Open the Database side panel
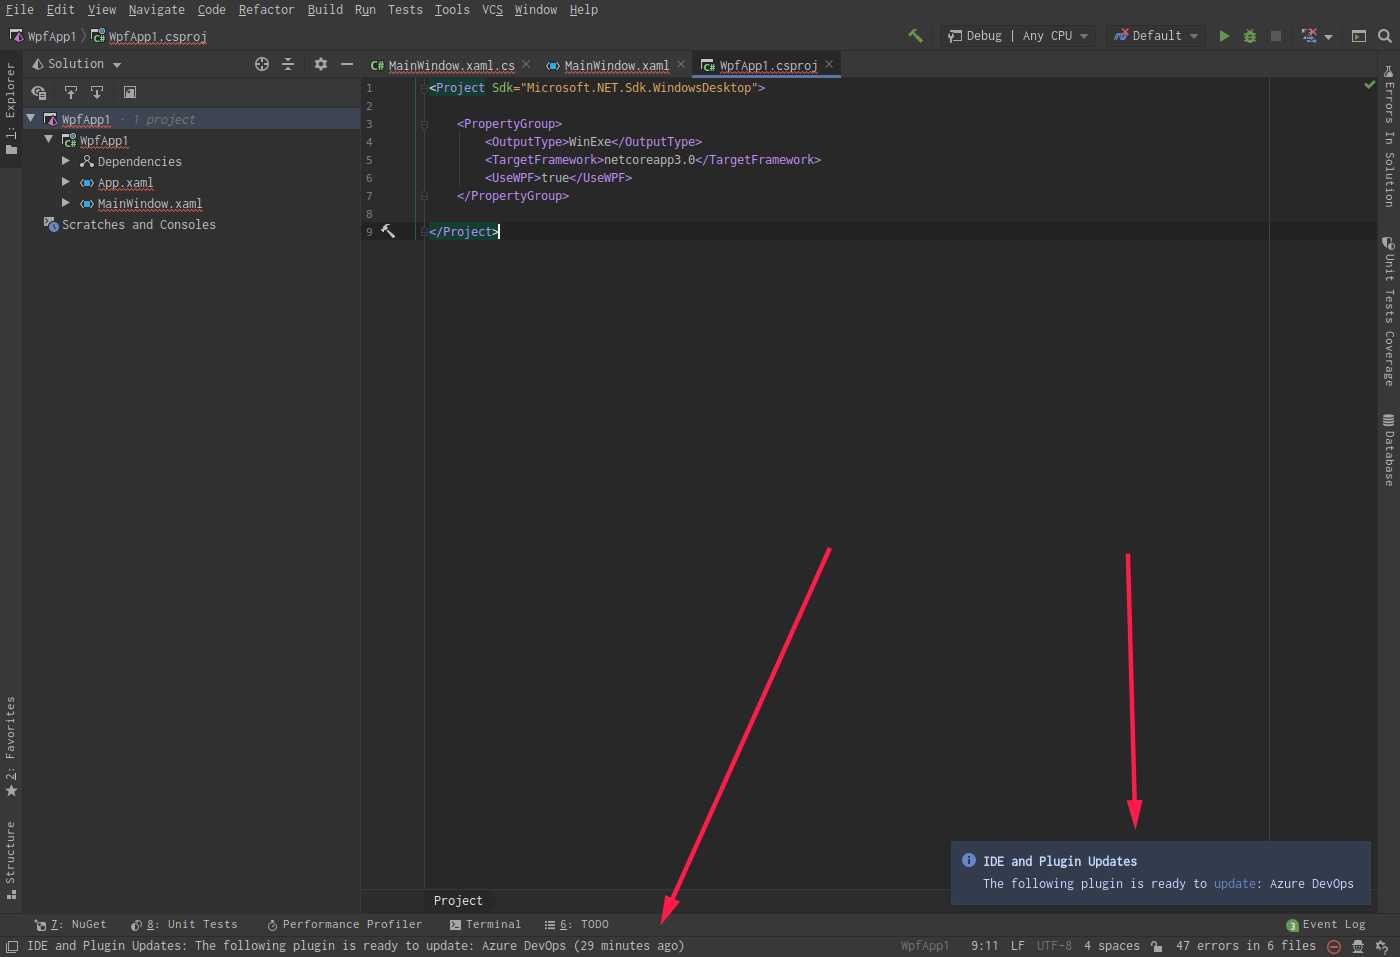This screenshot has width=1400, height=957. [x=1389, y=450]
